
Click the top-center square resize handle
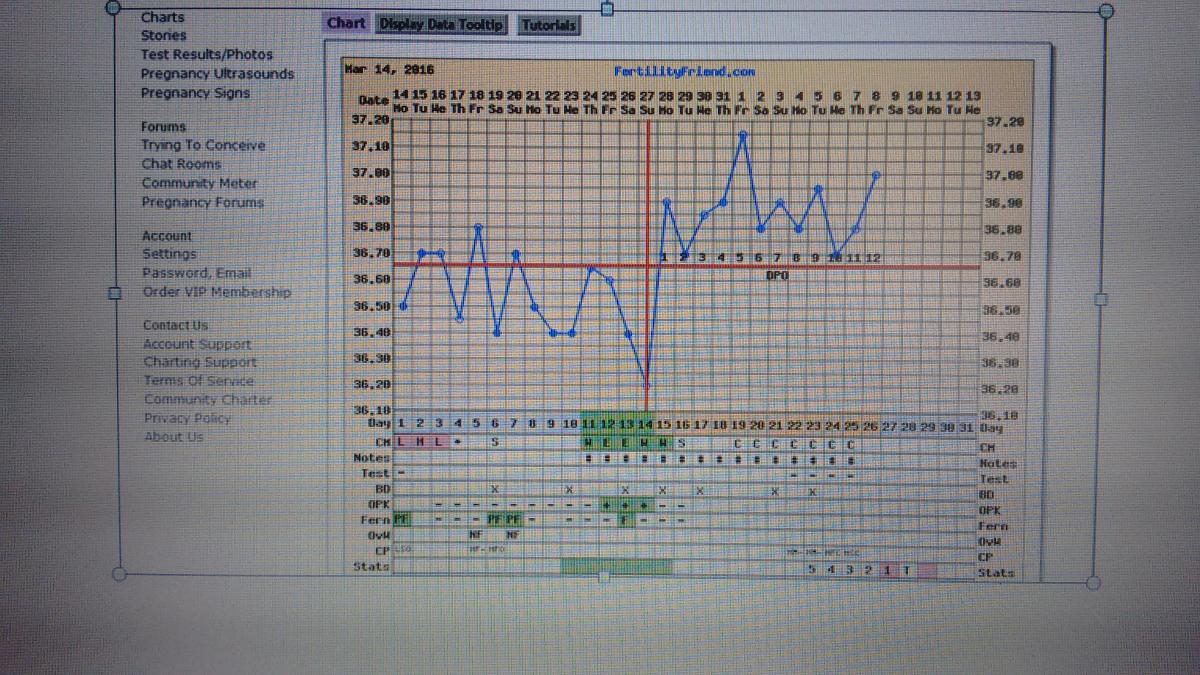click(606, 10)
